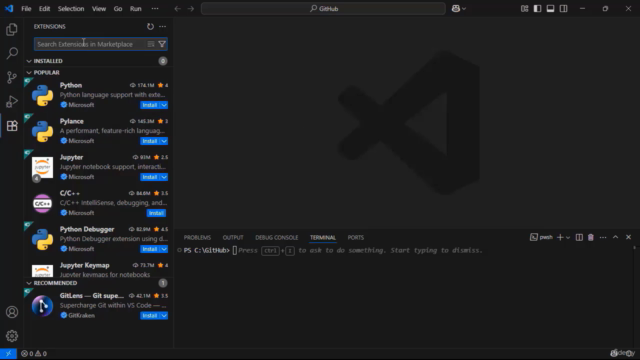Install the Python Debugger extension
Screen dimensions: 640x360
click(150, 249)
